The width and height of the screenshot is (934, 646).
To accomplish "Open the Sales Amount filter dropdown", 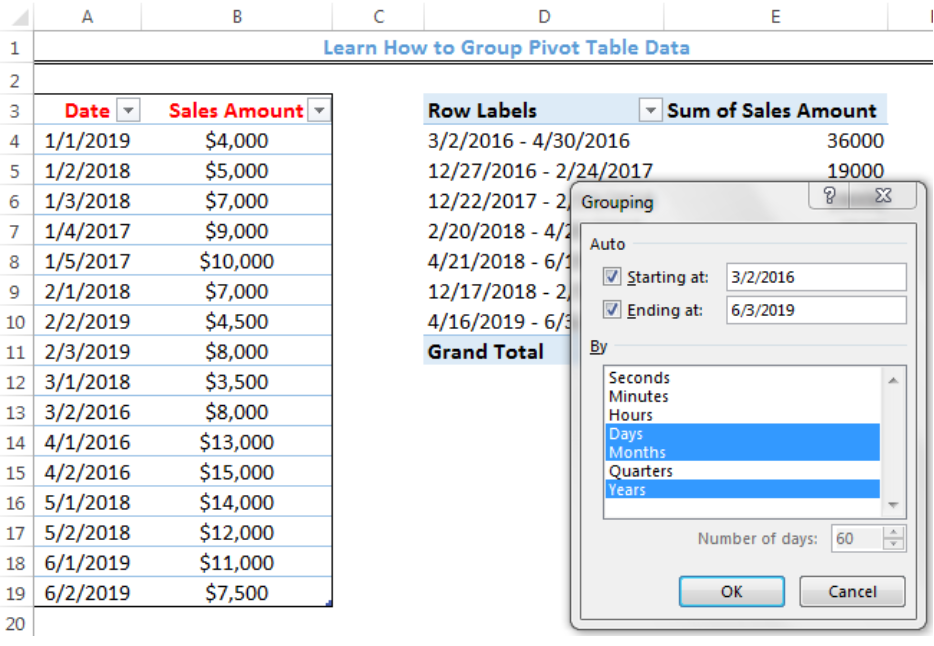I will [x=319, y=110].
